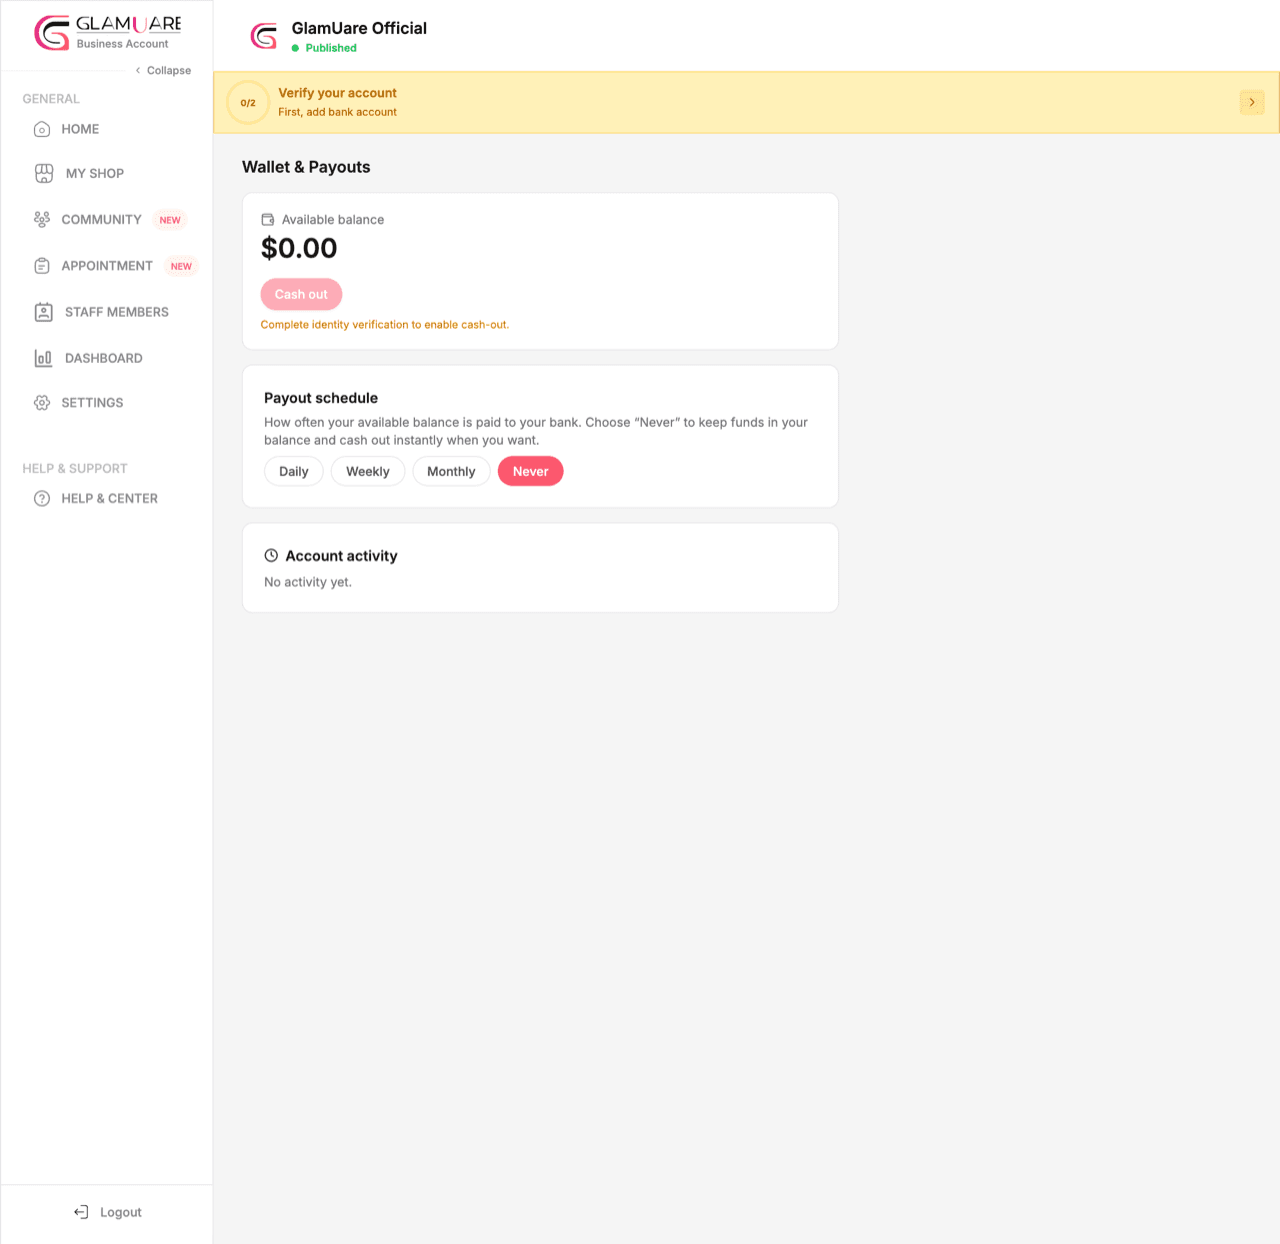Open SETTINGS from the sidebar
The height and width of the screenshot is (1244, 1280).
92,403
